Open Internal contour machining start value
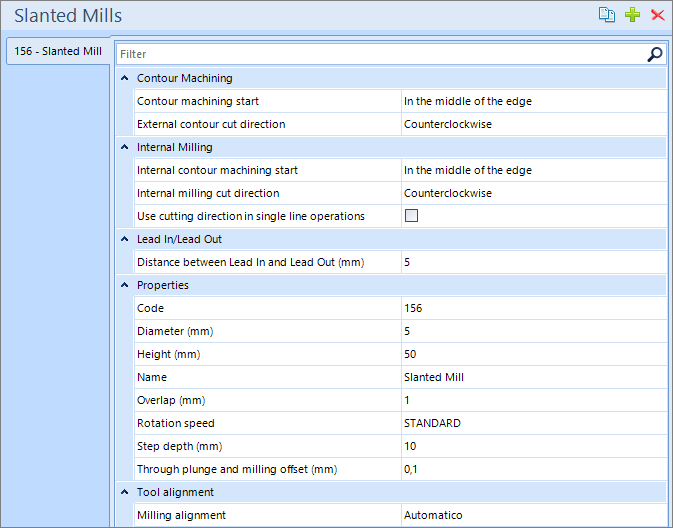The width and height of the screenshot is (673, 528). 534,170
